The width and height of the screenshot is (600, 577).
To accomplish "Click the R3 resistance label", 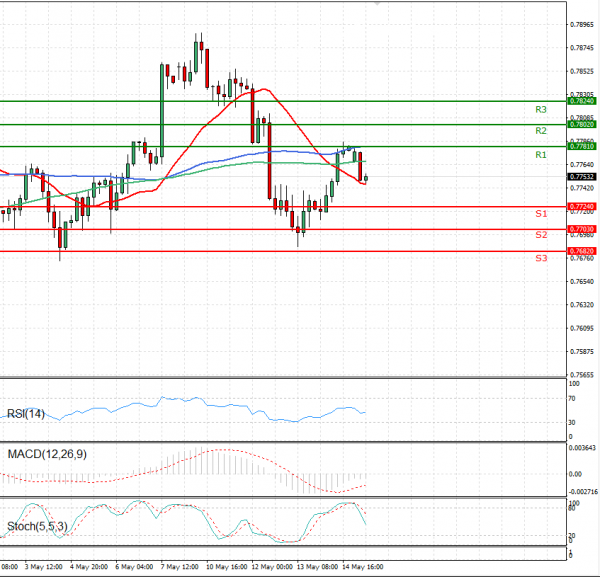I will (541, 110).
